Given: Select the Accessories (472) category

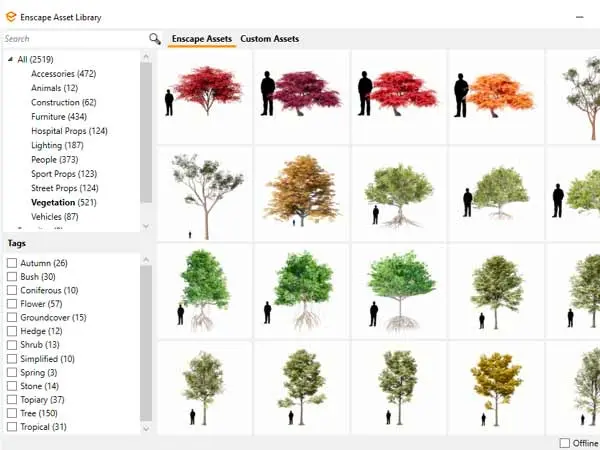Looking at the screenshot, I should (64, 73).
